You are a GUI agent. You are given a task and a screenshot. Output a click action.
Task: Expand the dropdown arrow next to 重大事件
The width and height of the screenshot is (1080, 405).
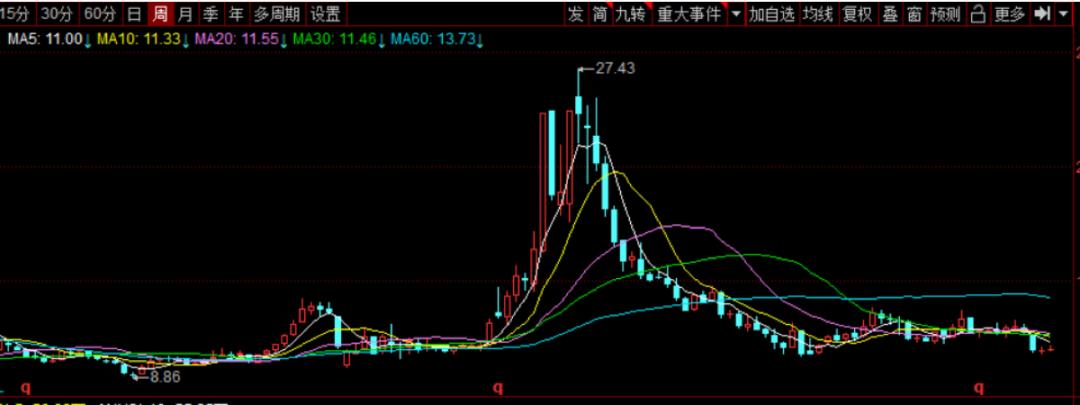pyautogui.click(x=736, y=14)
